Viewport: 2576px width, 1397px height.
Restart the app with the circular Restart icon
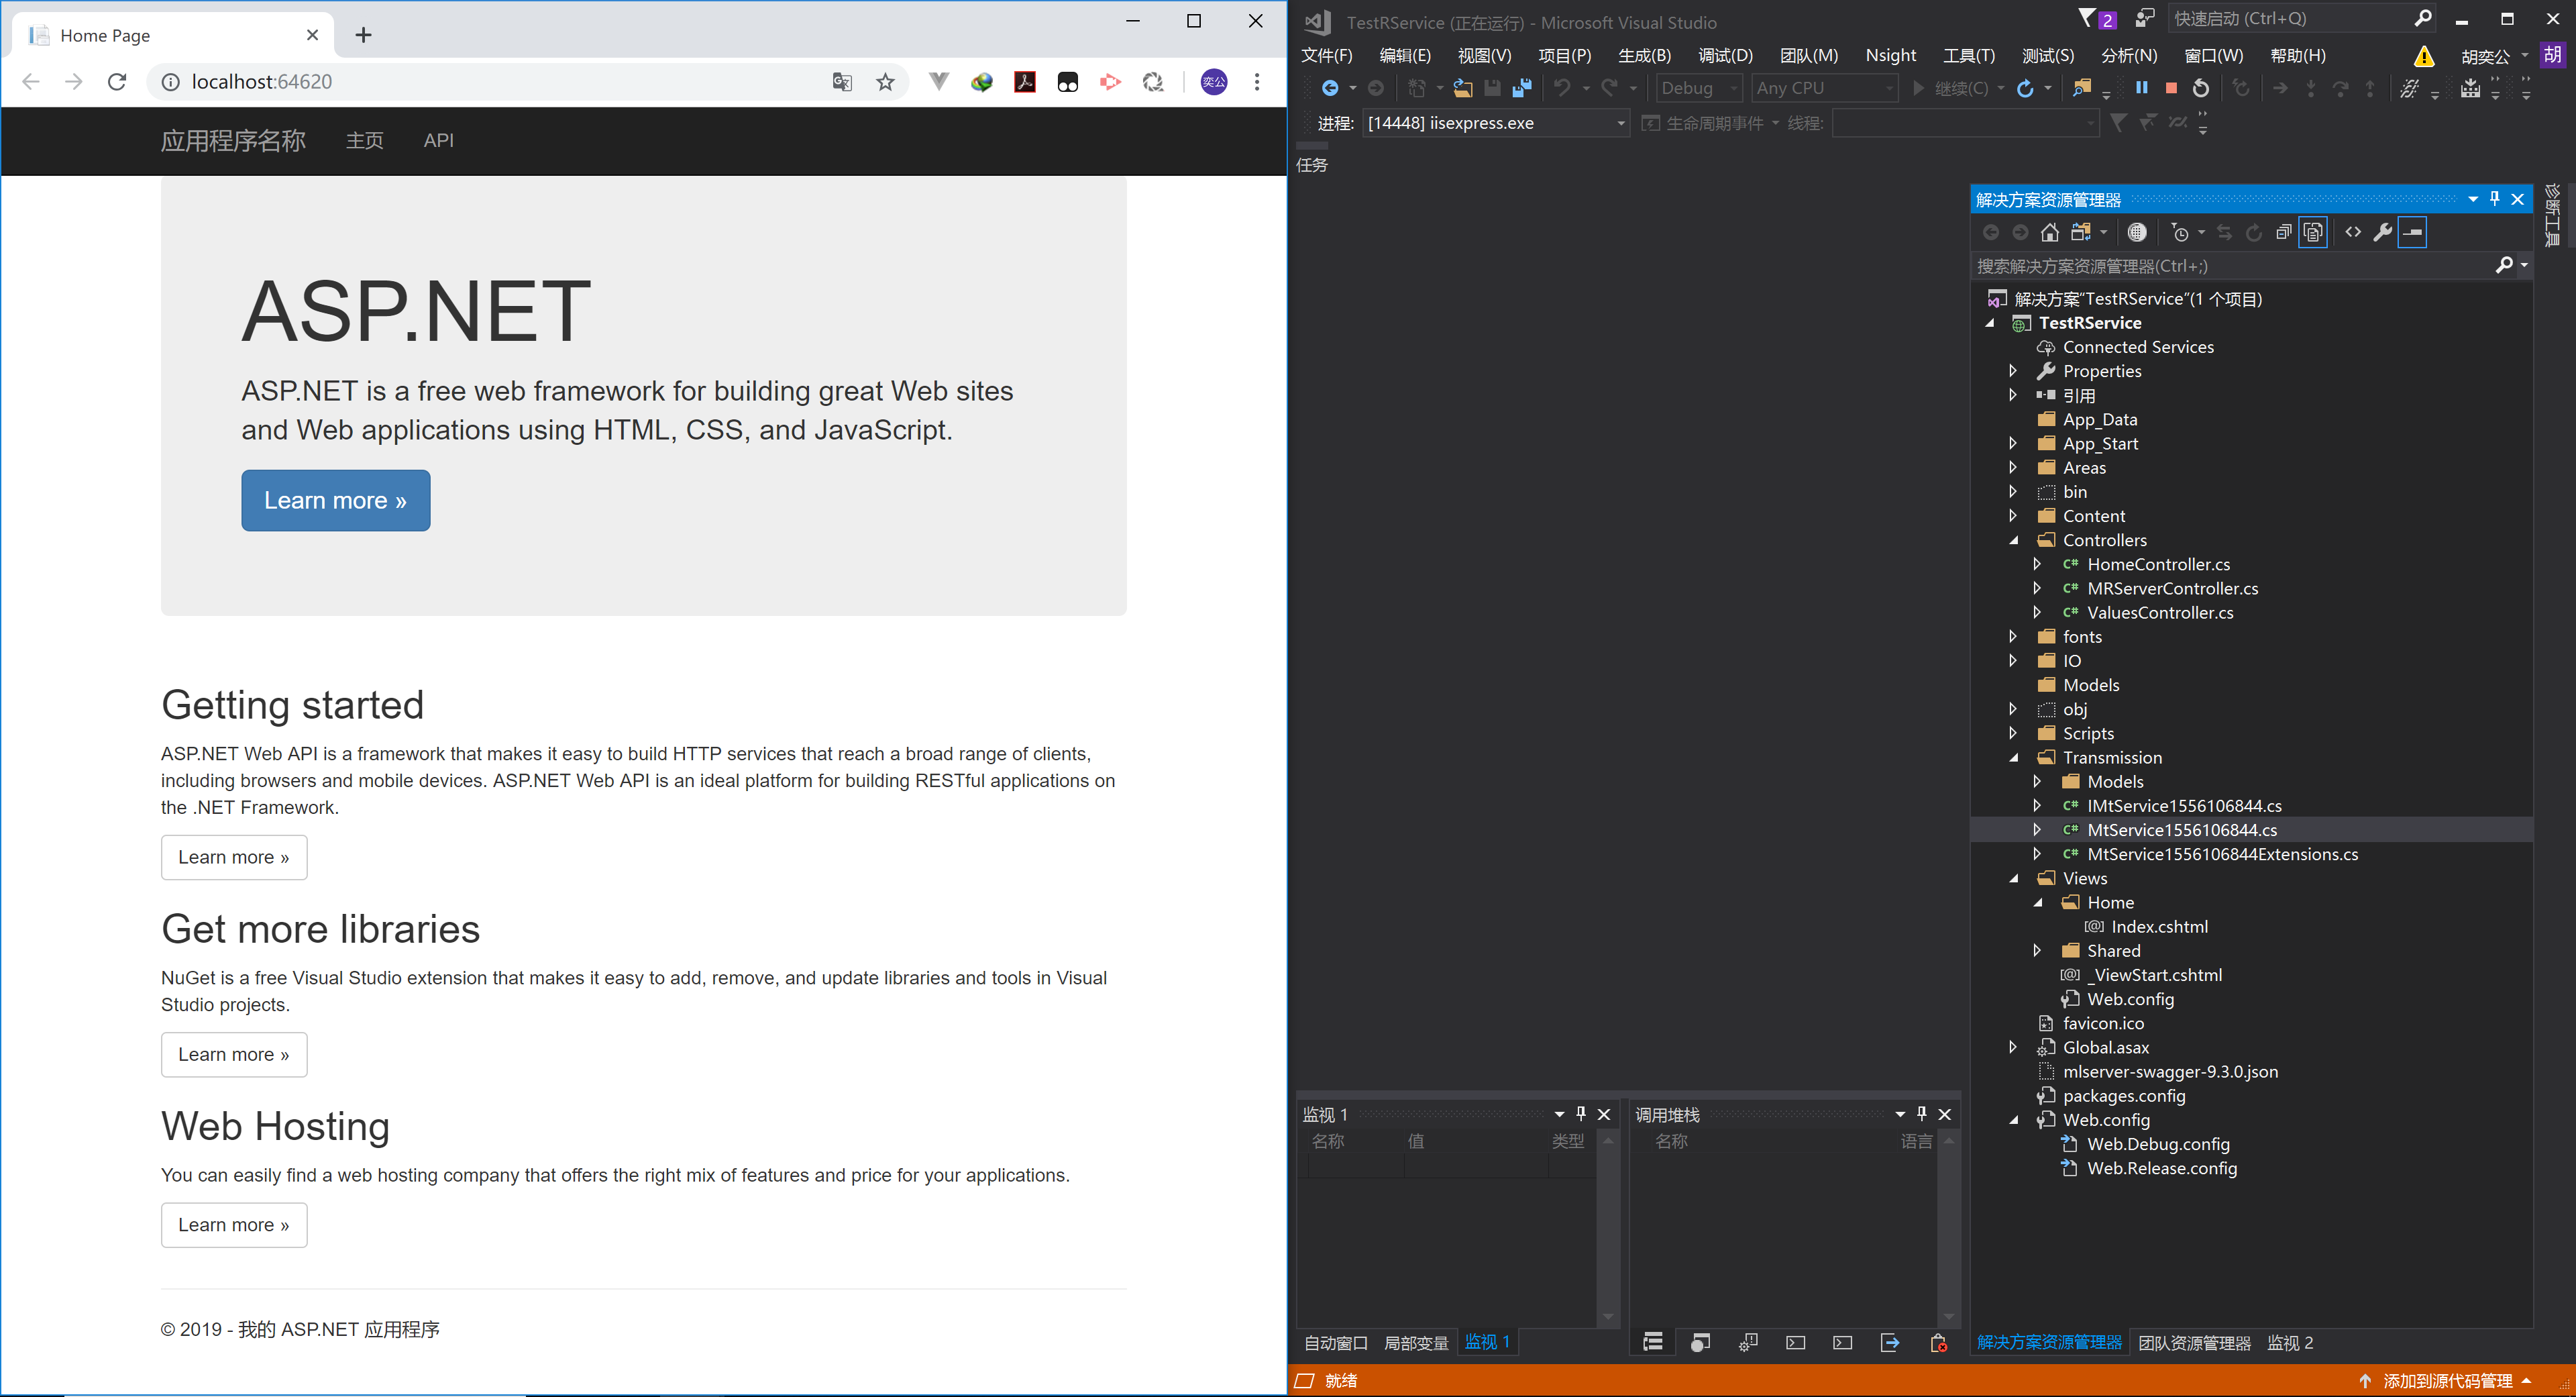coord(2201,88)
